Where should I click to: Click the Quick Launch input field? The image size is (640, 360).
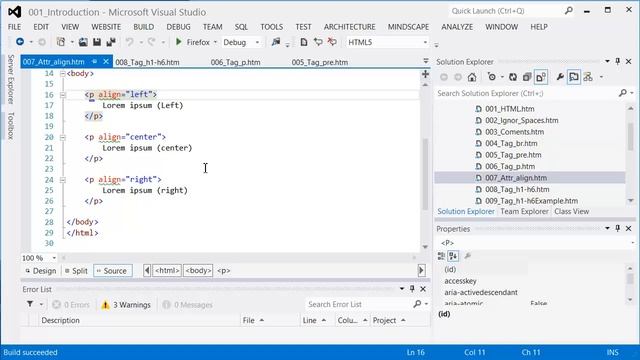506,11
